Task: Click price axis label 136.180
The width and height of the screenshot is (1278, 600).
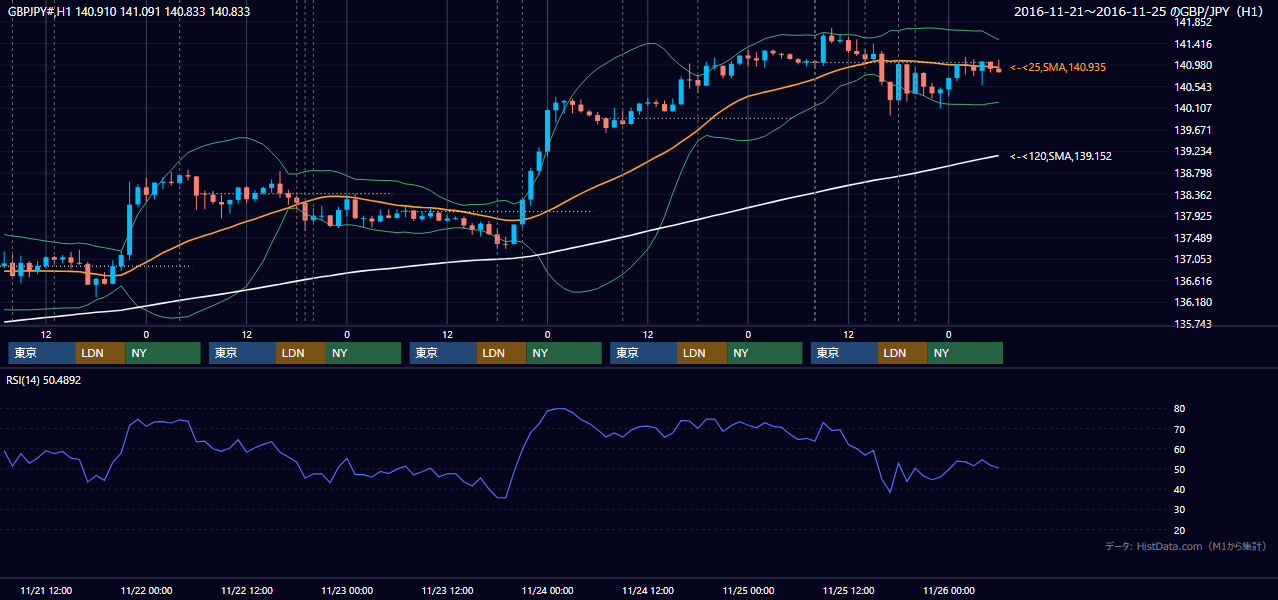Action: 1193,303
